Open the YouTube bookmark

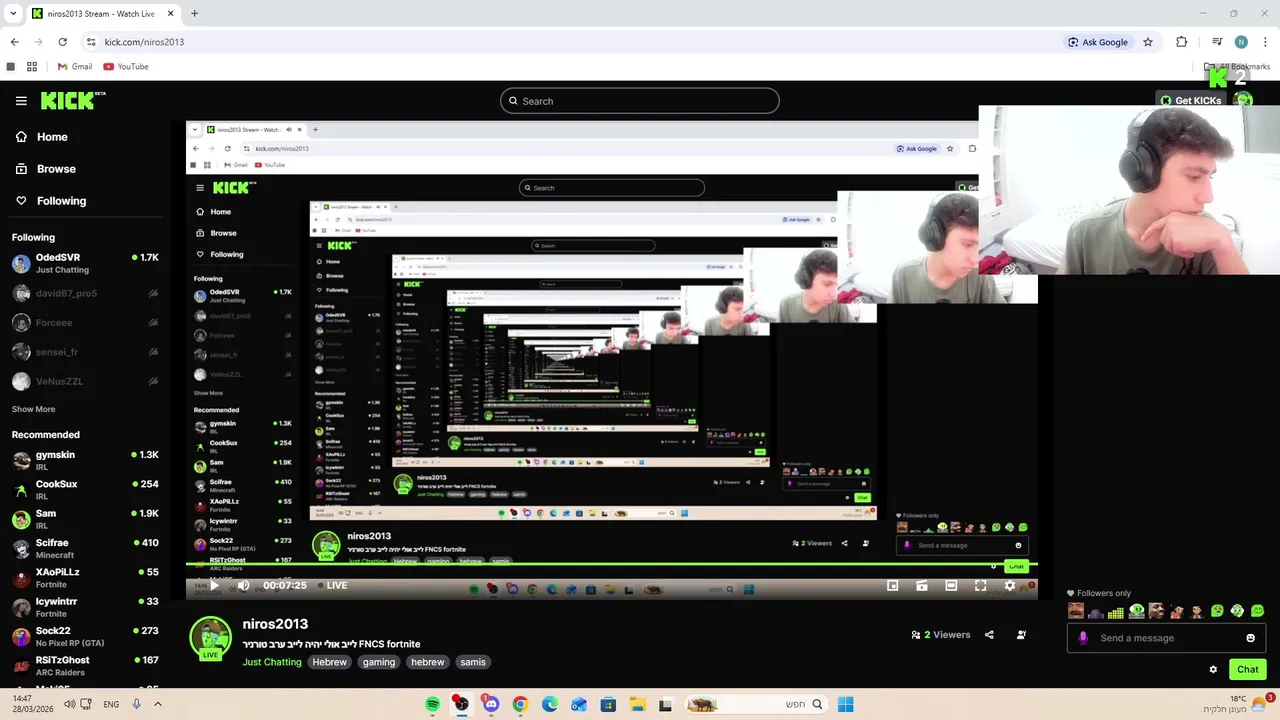126,67
